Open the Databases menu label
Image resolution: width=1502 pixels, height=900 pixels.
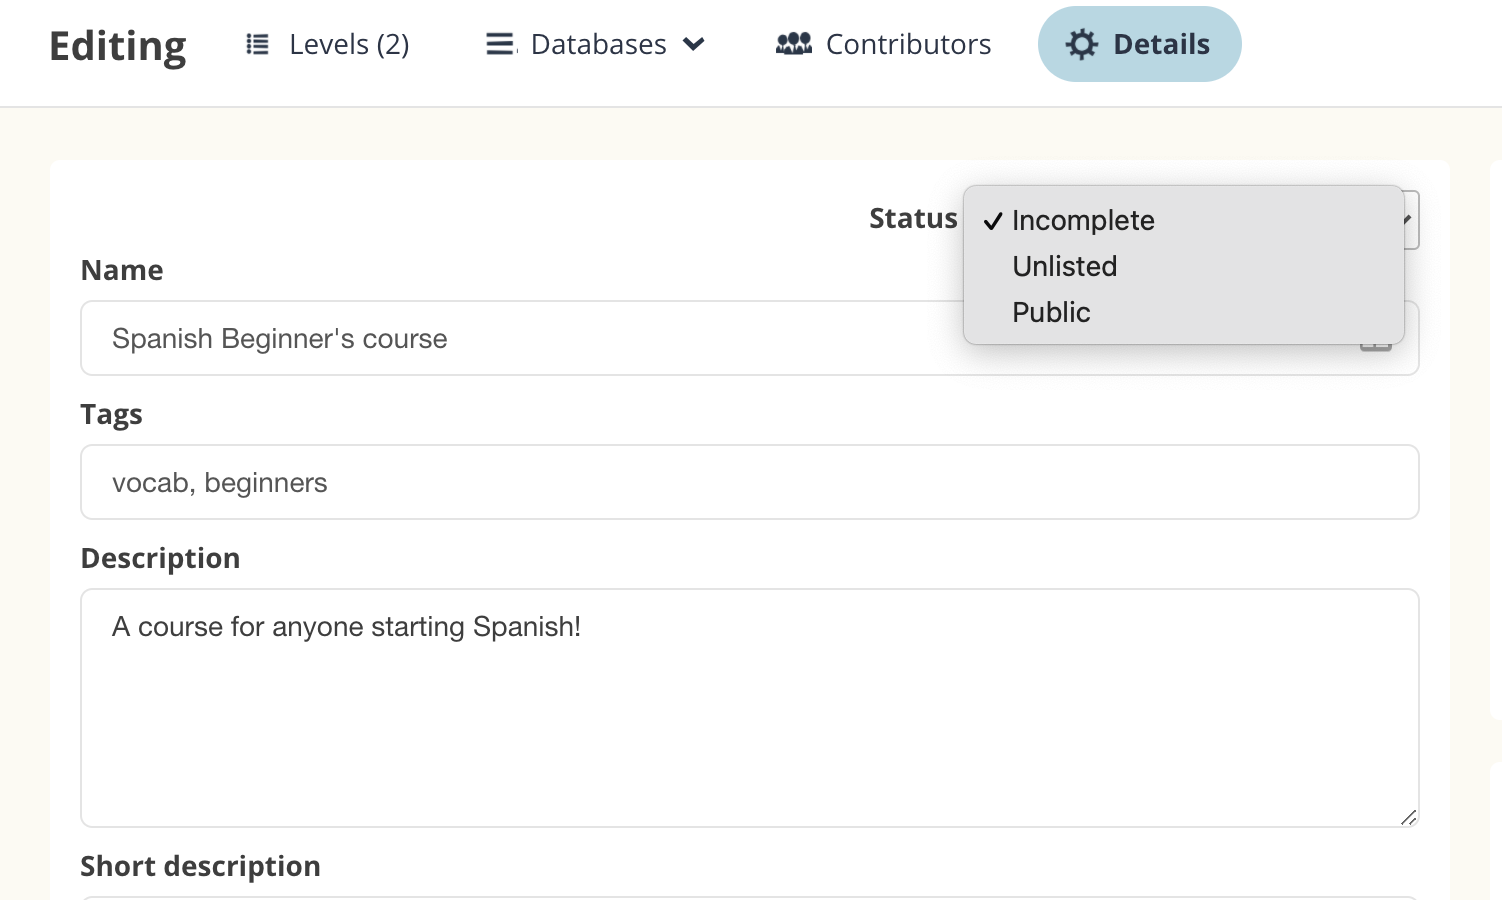pos(598,45)
